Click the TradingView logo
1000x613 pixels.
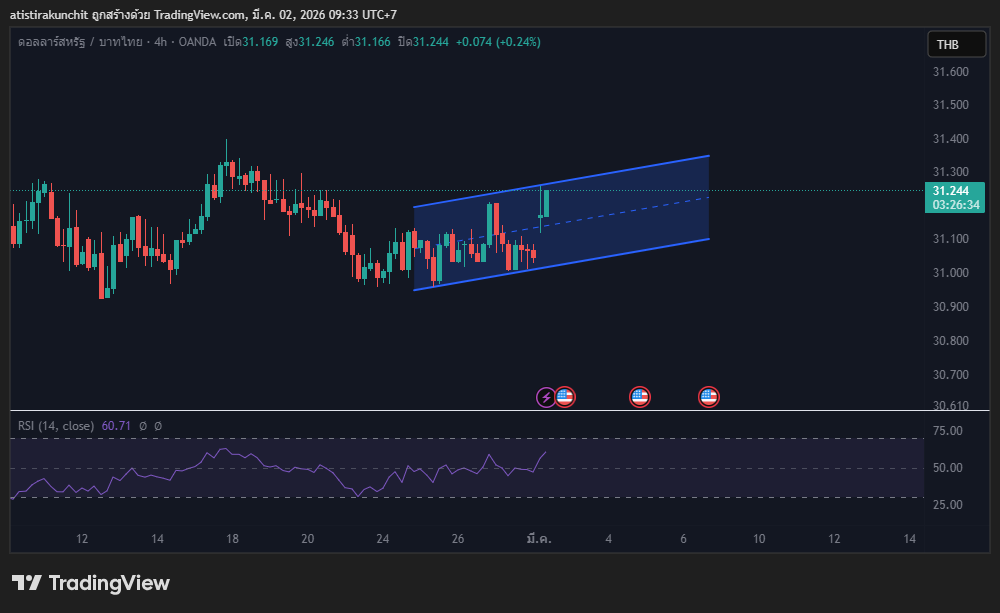tap(91, 583)
